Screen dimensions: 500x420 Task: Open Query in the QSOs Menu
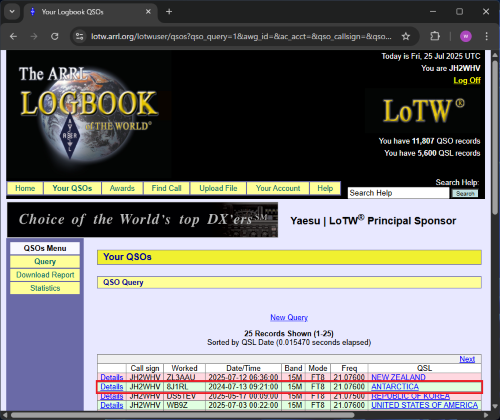45,262
